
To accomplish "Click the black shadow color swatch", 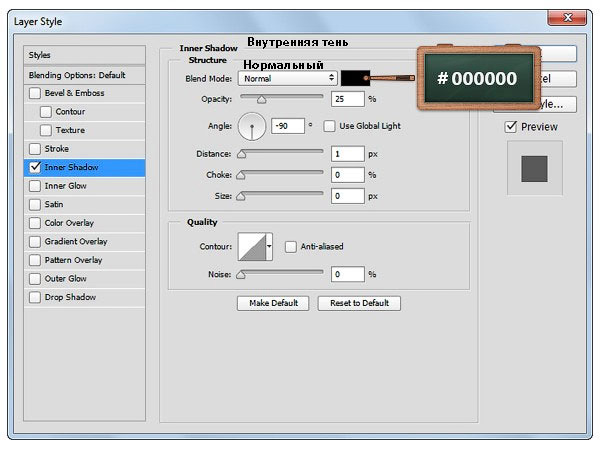I will [x=355, y=78].
